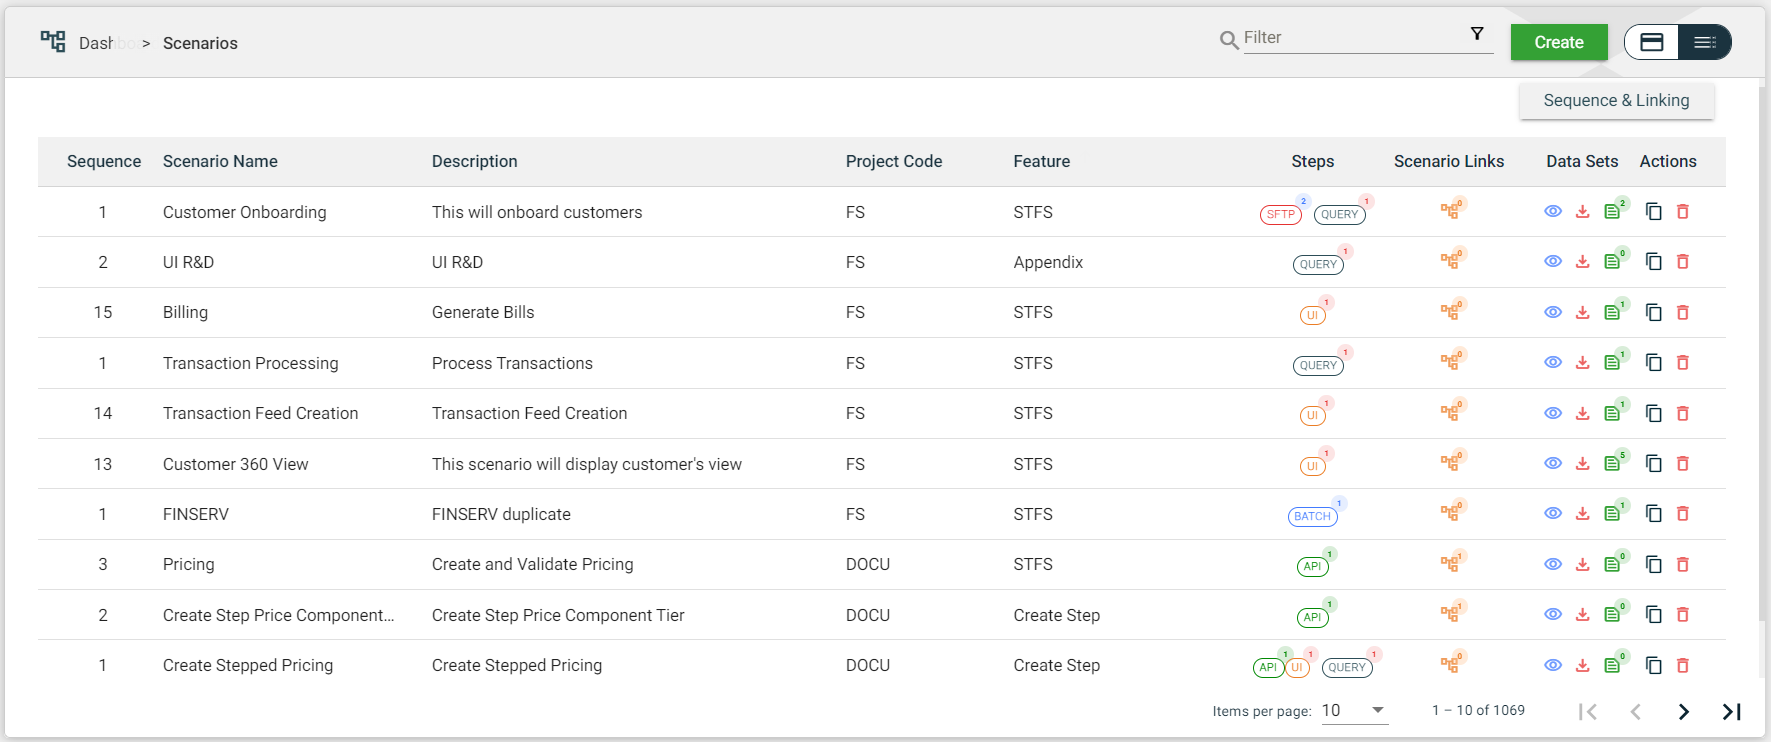
Task: View the Transaction Processing scenario via eye icon
Action: (x=1552, y=363)
